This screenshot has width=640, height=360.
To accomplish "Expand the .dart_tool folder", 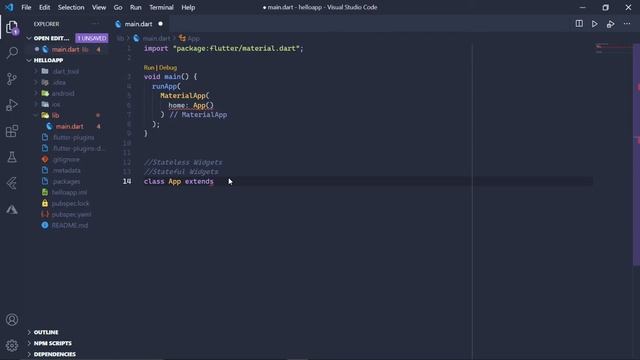I will (36, 71).
